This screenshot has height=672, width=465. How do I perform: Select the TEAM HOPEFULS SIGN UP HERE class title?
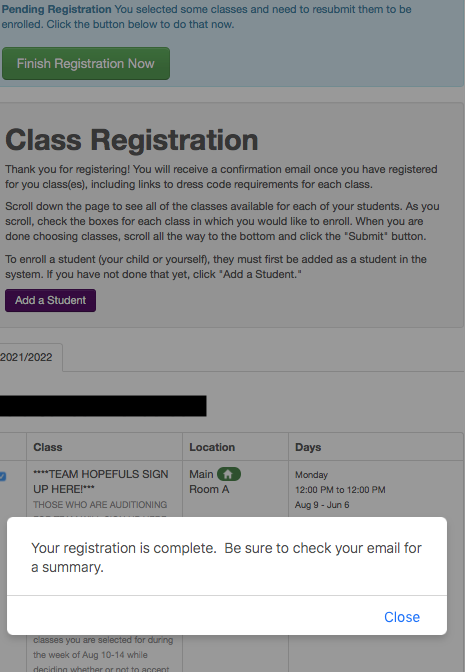[x=101, y=481]
